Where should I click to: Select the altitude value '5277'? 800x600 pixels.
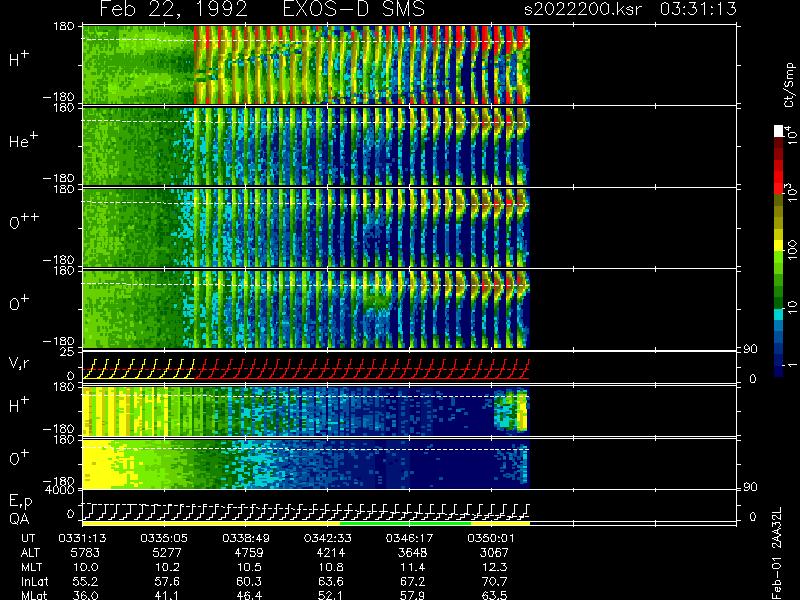point(167,553)
